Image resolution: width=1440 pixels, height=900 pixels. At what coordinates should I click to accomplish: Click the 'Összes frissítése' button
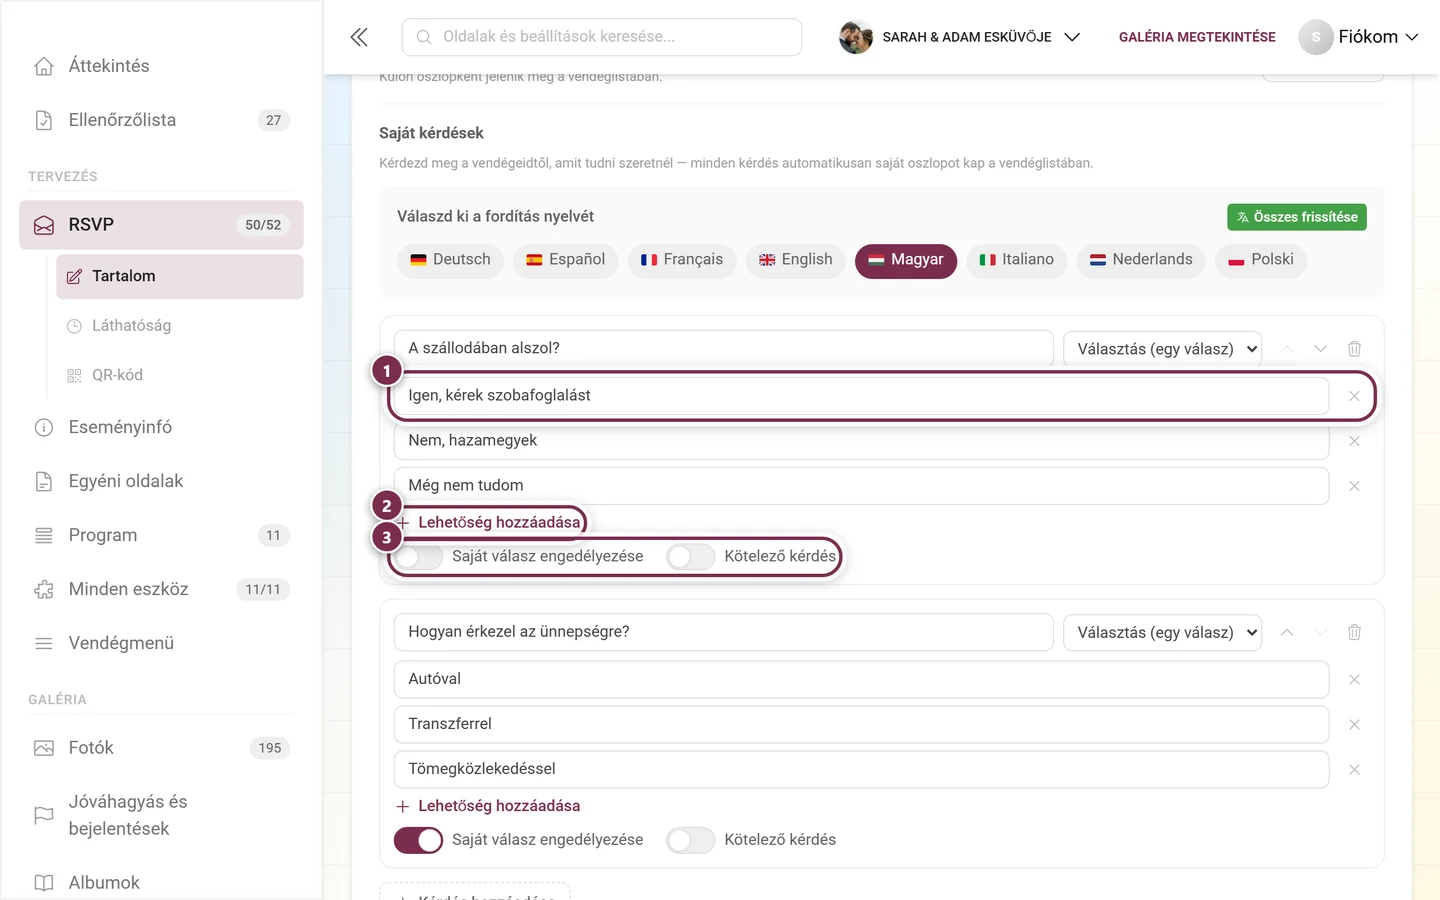[x=1297, y=217]
